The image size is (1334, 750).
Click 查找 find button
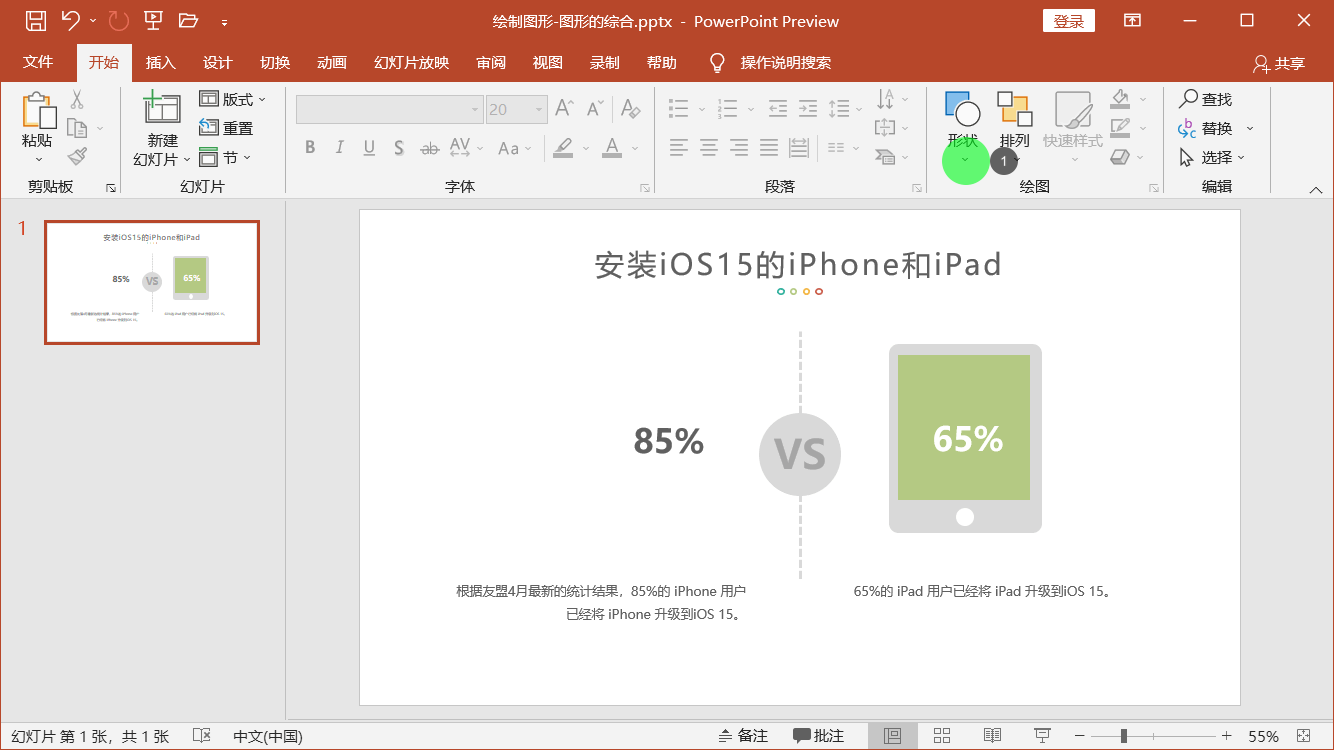pyautogui.click(x=1205, y=99)
